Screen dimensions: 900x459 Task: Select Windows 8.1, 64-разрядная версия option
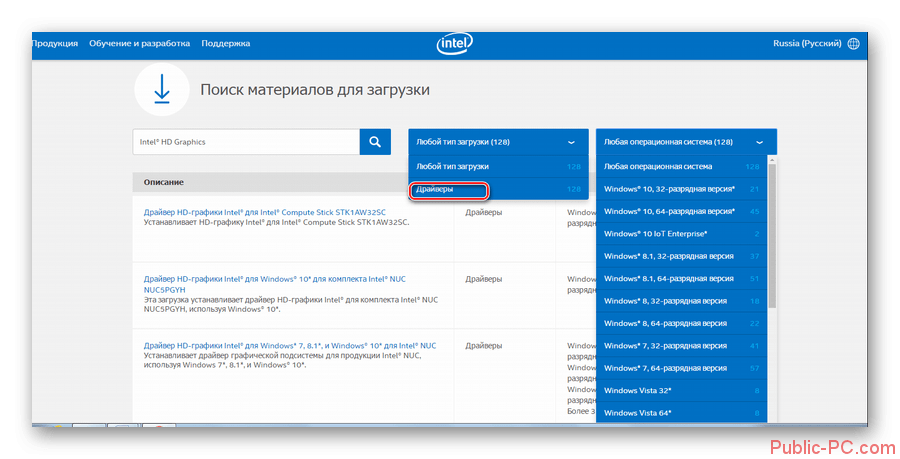tap(667, 278)
